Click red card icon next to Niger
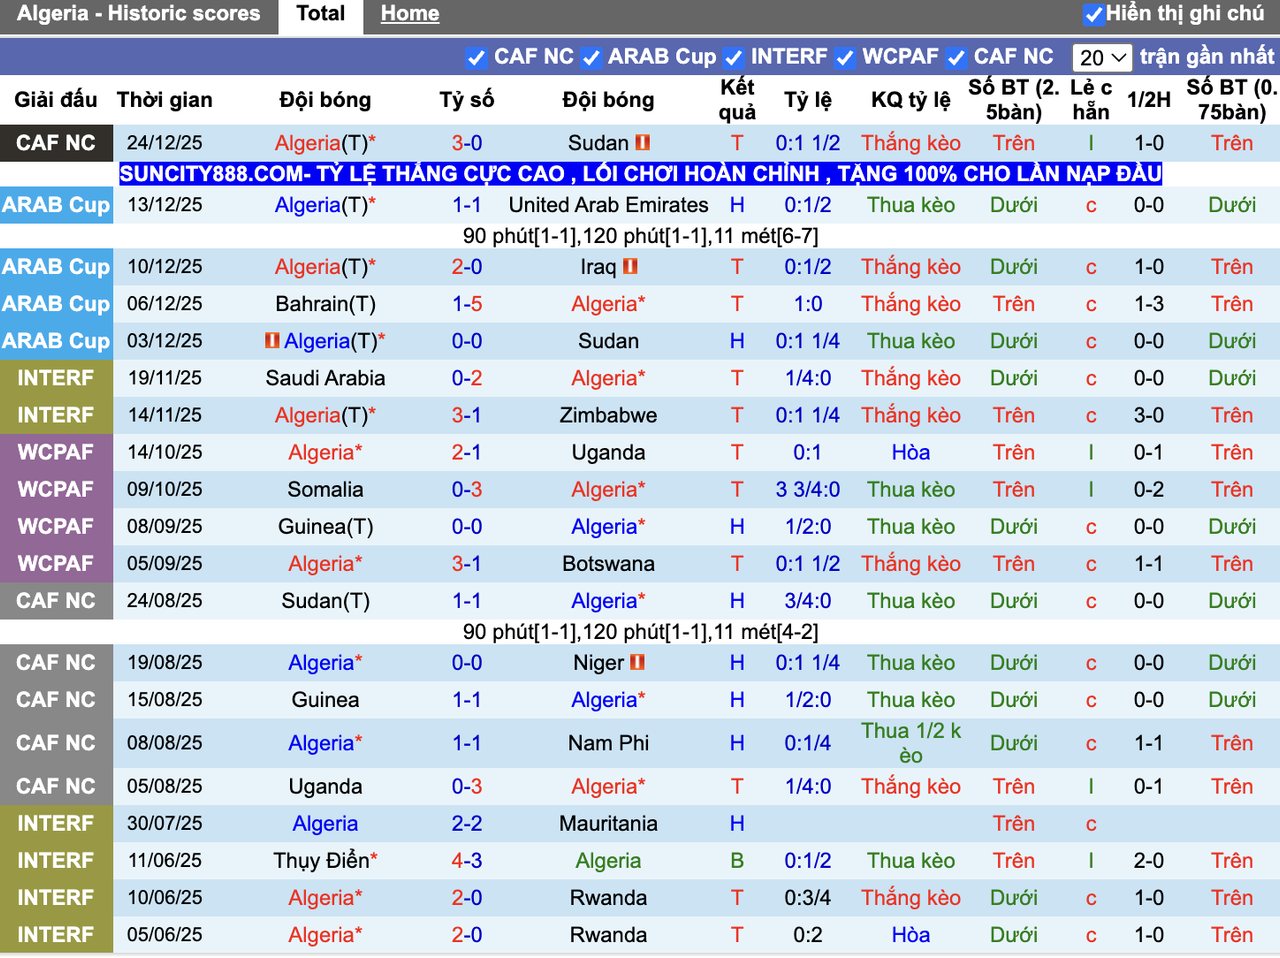Image resolution: width=1280 pixels, height=958 pixels. click(x=637, y=662)
